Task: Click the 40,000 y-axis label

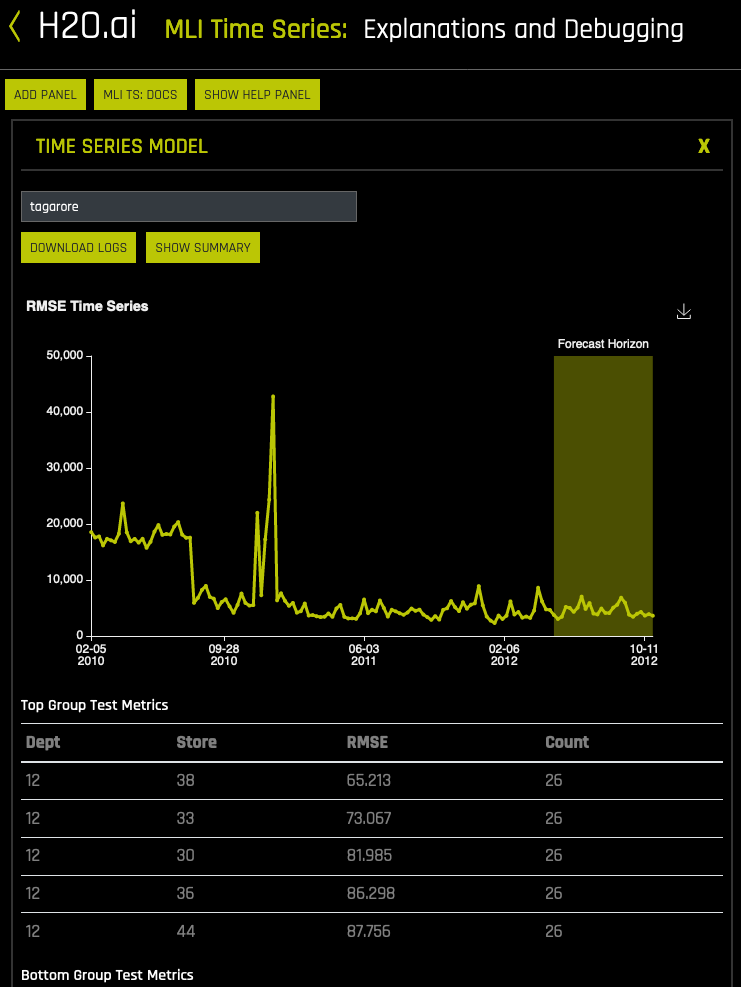Action: pos(65,411)
